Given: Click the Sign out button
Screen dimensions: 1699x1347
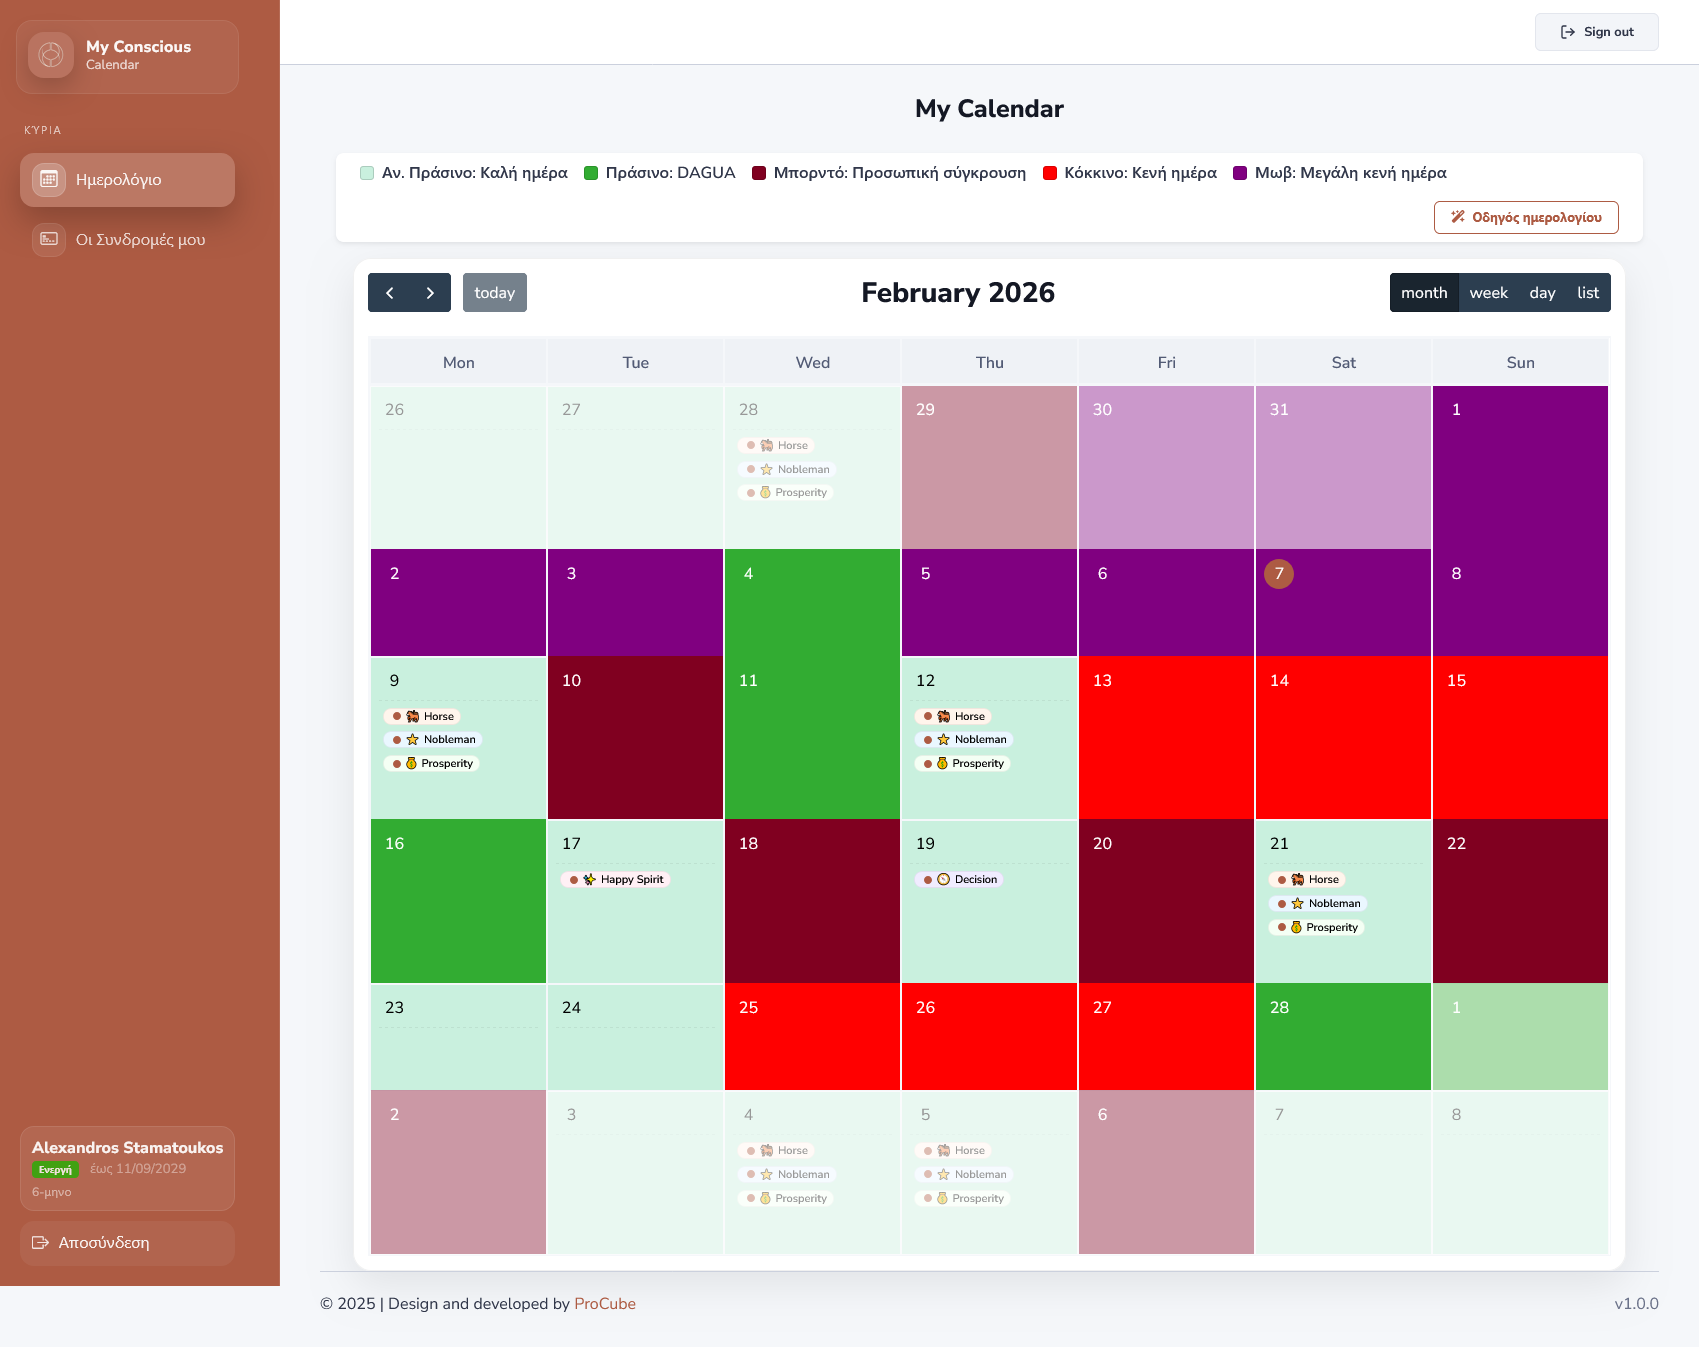Looking at the screenshot, I should [1597, 32].
